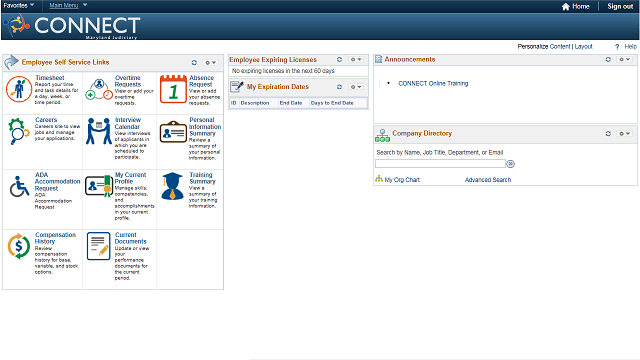Click the Current Documents notepad icon
This screenshot has width=640, height=360.
pos(99,246)
